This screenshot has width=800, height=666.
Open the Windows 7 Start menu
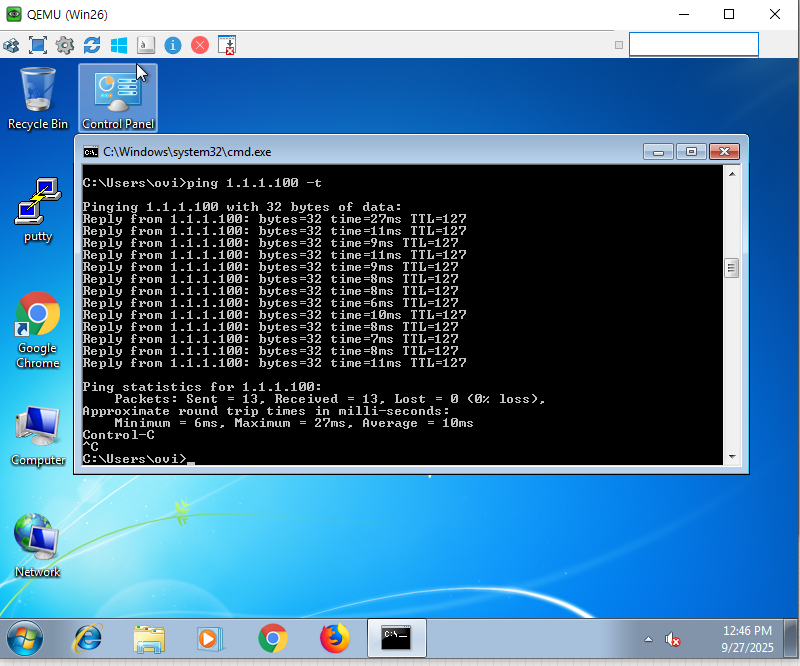(x=24, y=638)
